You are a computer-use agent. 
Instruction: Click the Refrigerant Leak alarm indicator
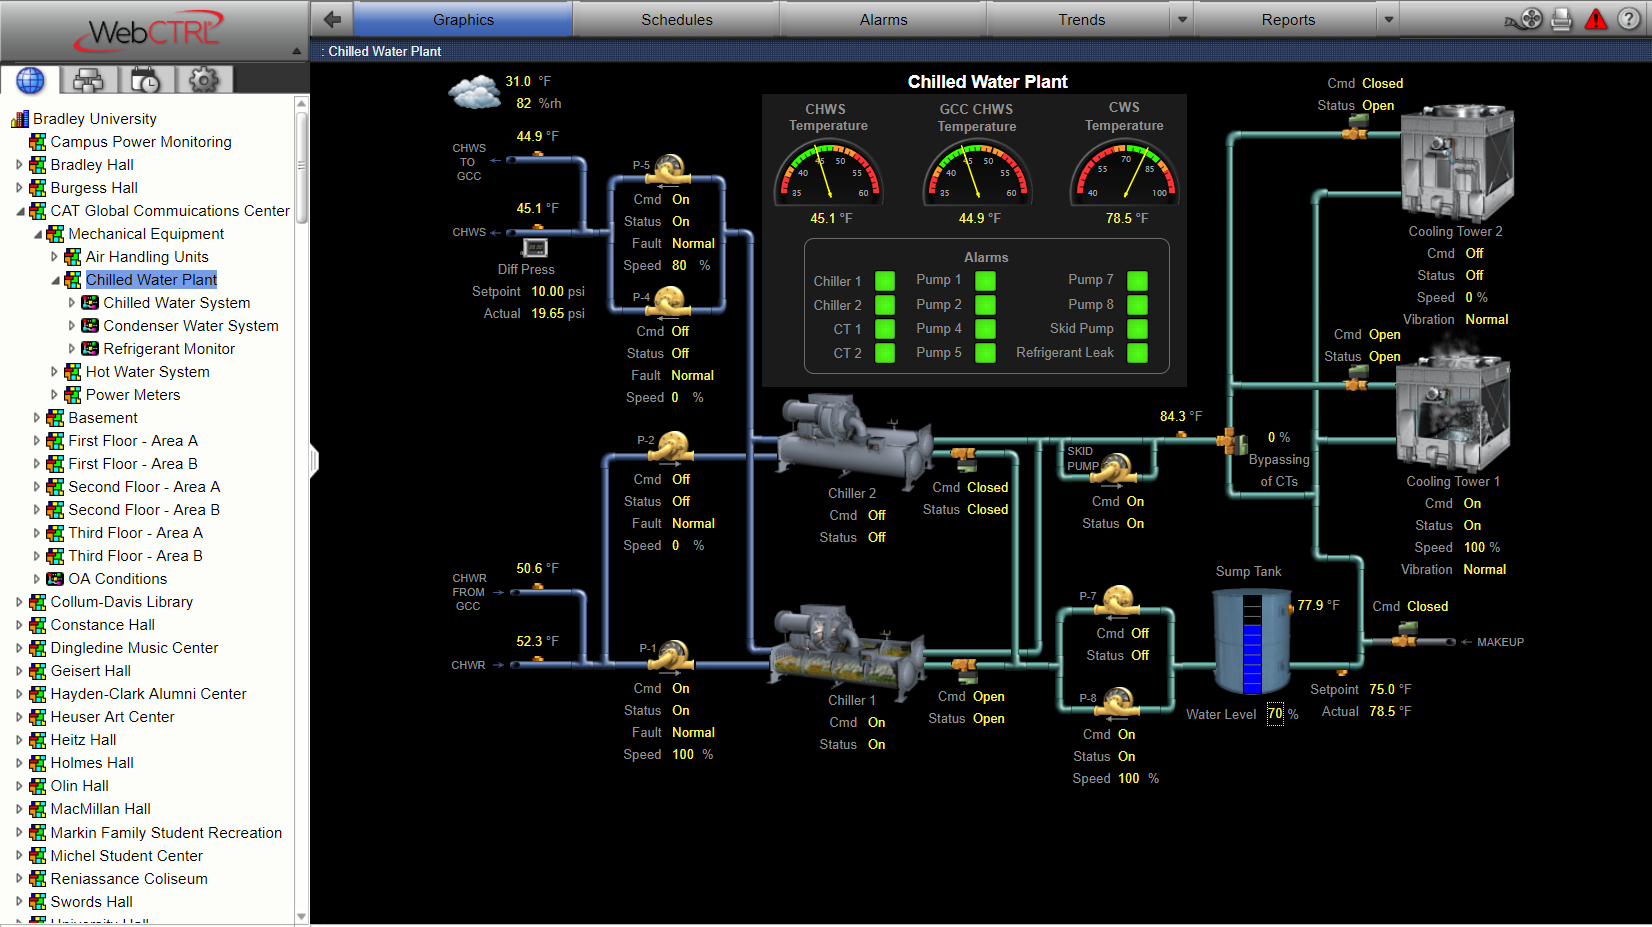coord(1137,353)
